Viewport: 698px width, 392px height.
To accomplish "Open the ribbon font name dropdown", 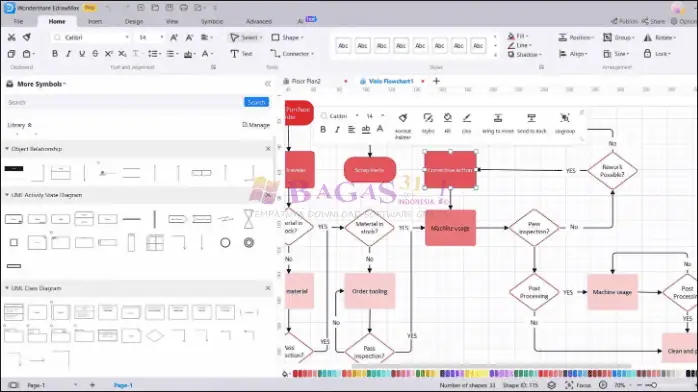I will point(127,37).
